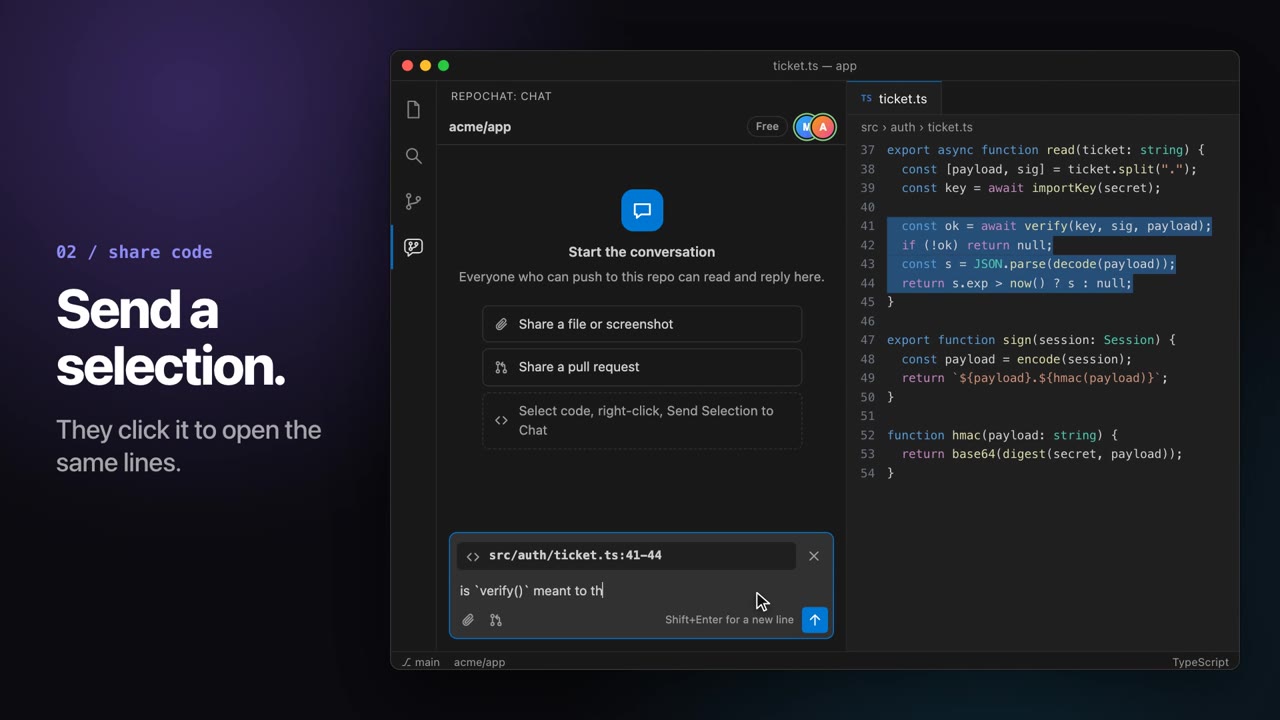1280x720 pixels.
Task: Click acme/app in the status bar
Action: click(479, 662)
